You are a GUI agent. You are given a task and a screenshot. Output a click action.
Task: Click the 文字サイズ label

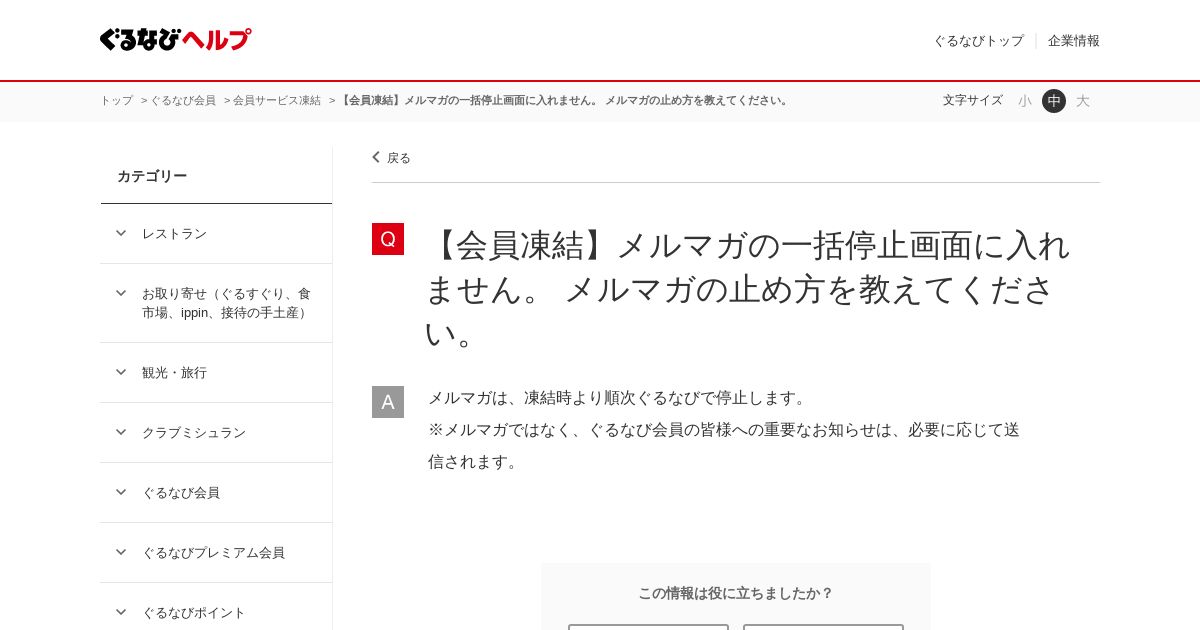point(972,101)
